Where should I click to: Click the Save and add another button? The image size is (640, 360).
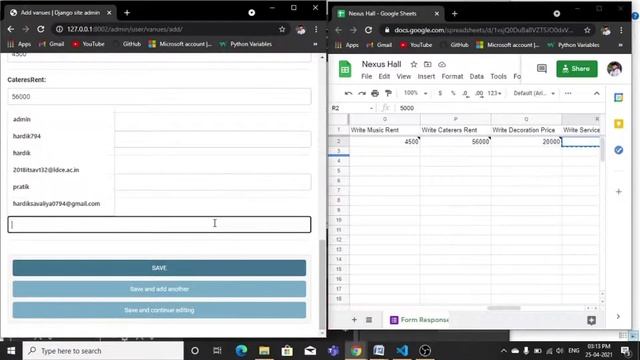159,289
